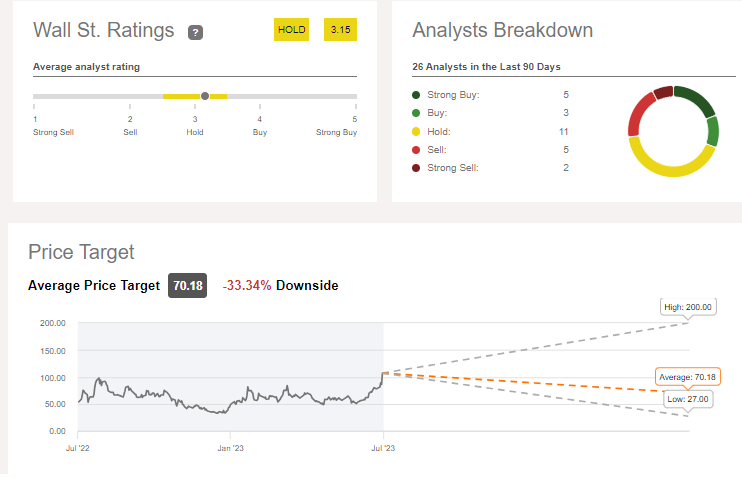Click the Jul '23 axis label
Screen dimensions: 742x478
coord(384,449)
